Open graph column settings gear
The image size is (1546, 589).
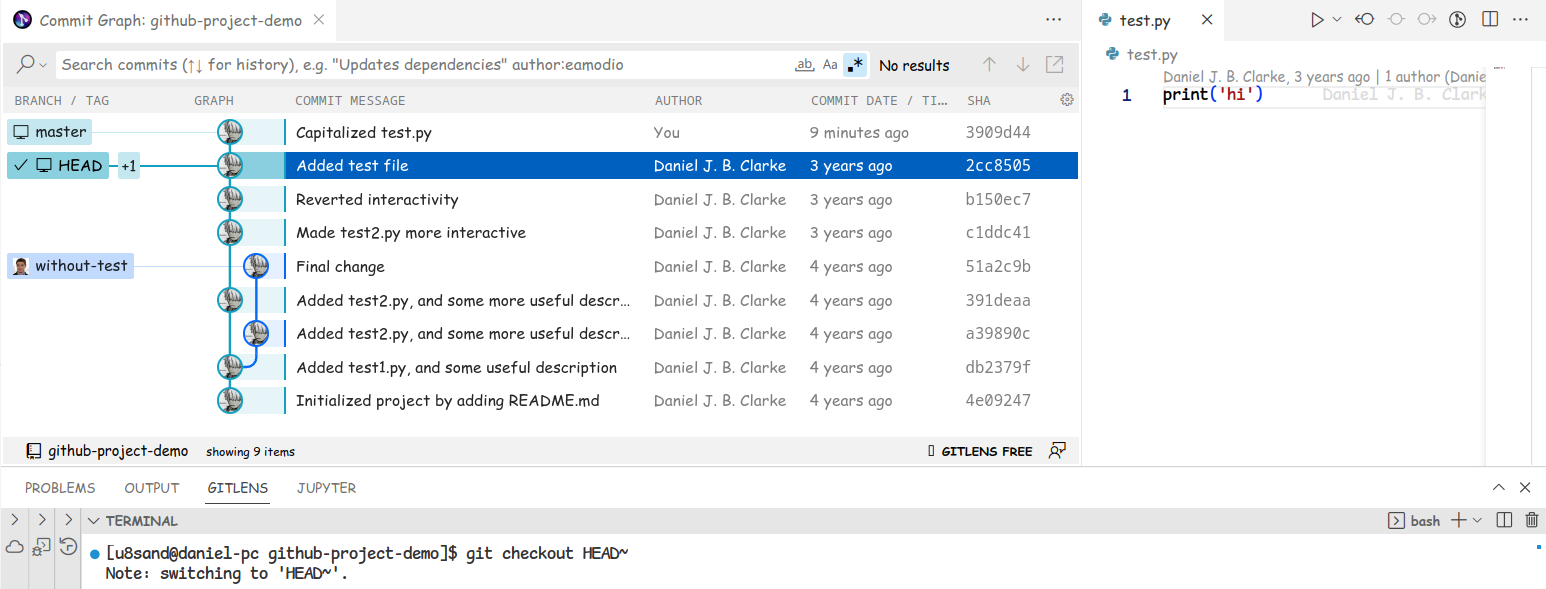pos(1066,100)
